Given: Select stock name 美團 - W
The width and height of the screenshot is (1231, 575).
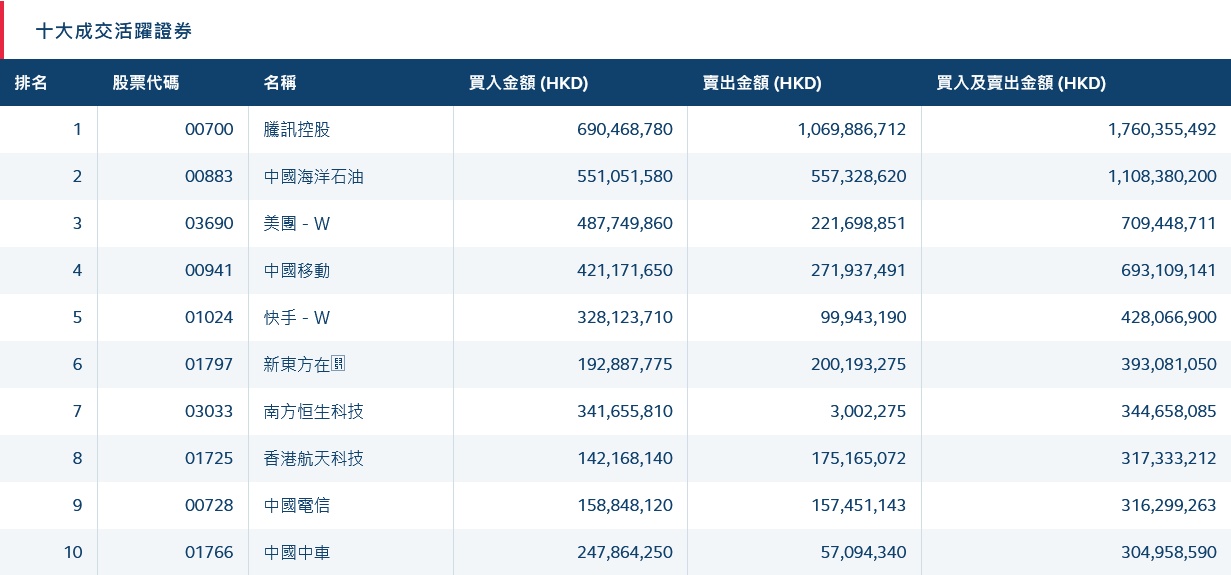Looking at the screenshot, I should pyautogui.click(x=297, y=223).
